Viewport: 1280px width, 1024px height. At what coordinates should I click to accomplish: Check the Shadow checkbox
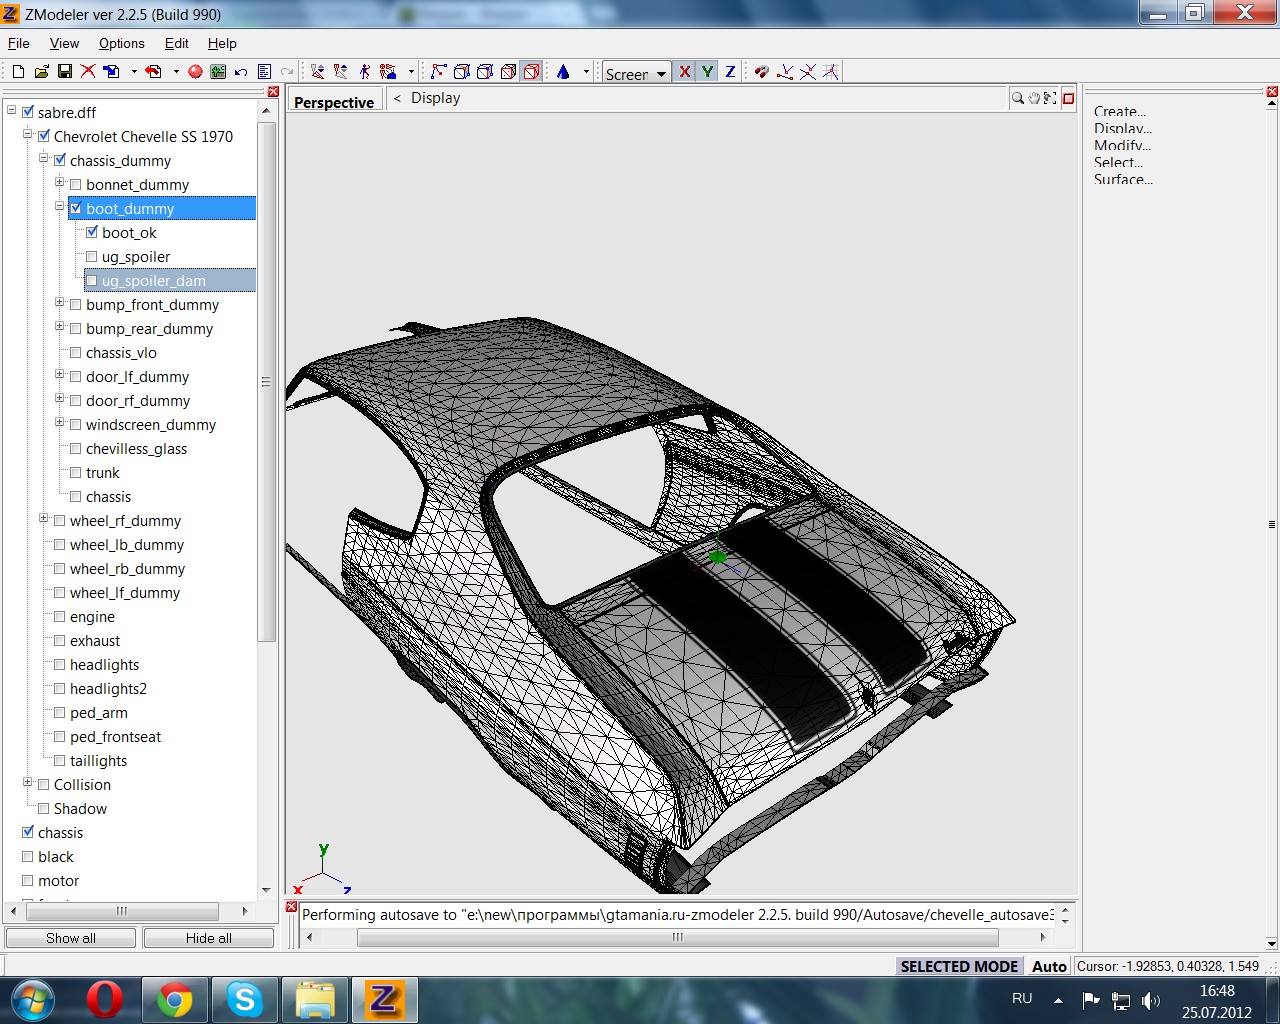44,808
